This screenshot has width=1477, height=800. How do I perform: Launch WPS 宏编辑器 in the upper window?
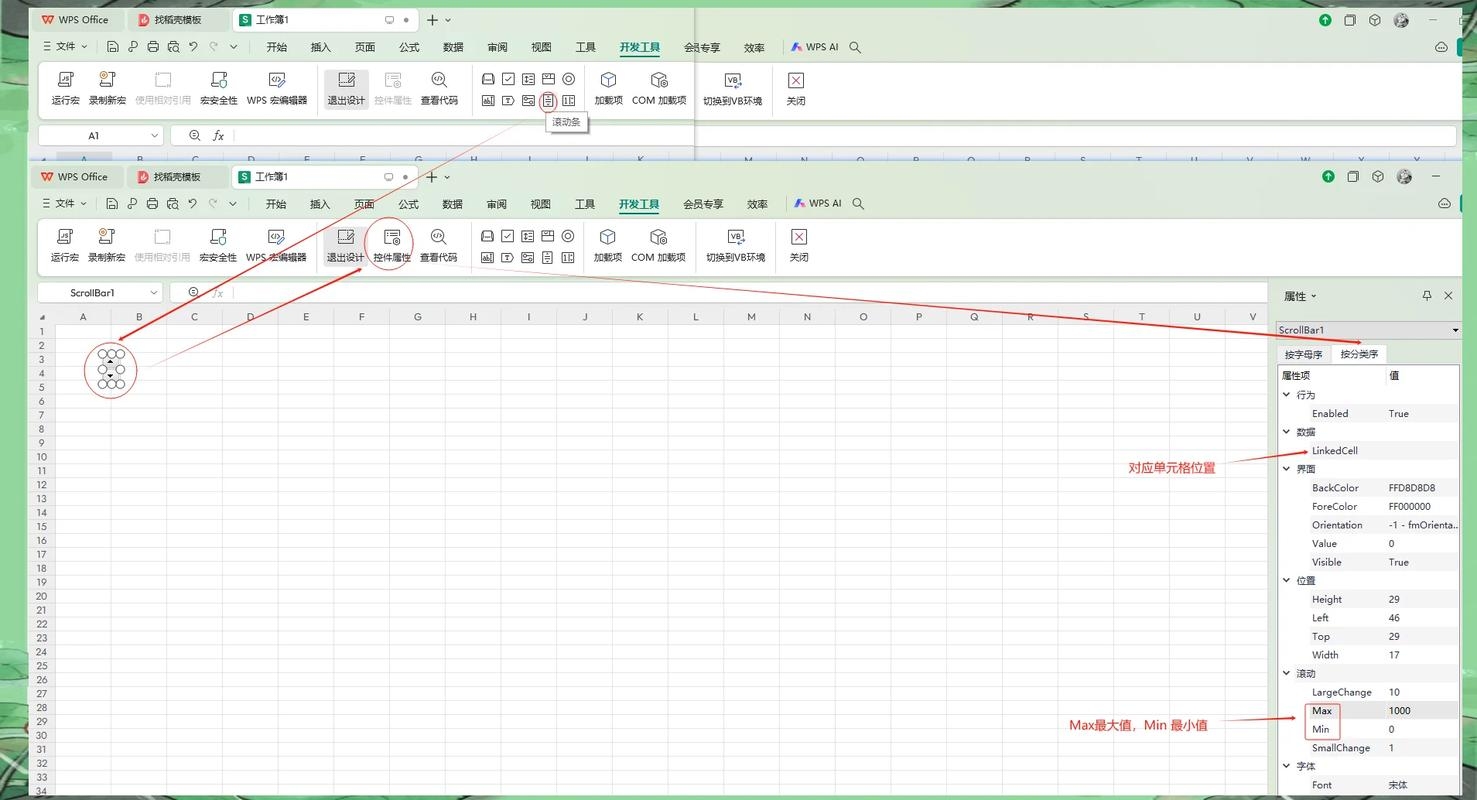click(277, 87)
